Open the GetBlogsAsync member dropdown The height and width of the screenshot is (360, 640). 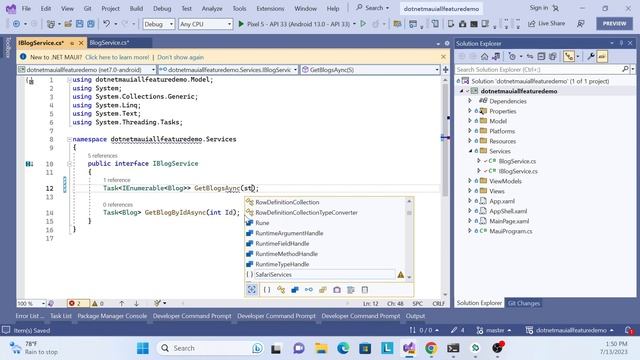click(x=370, y=70)
